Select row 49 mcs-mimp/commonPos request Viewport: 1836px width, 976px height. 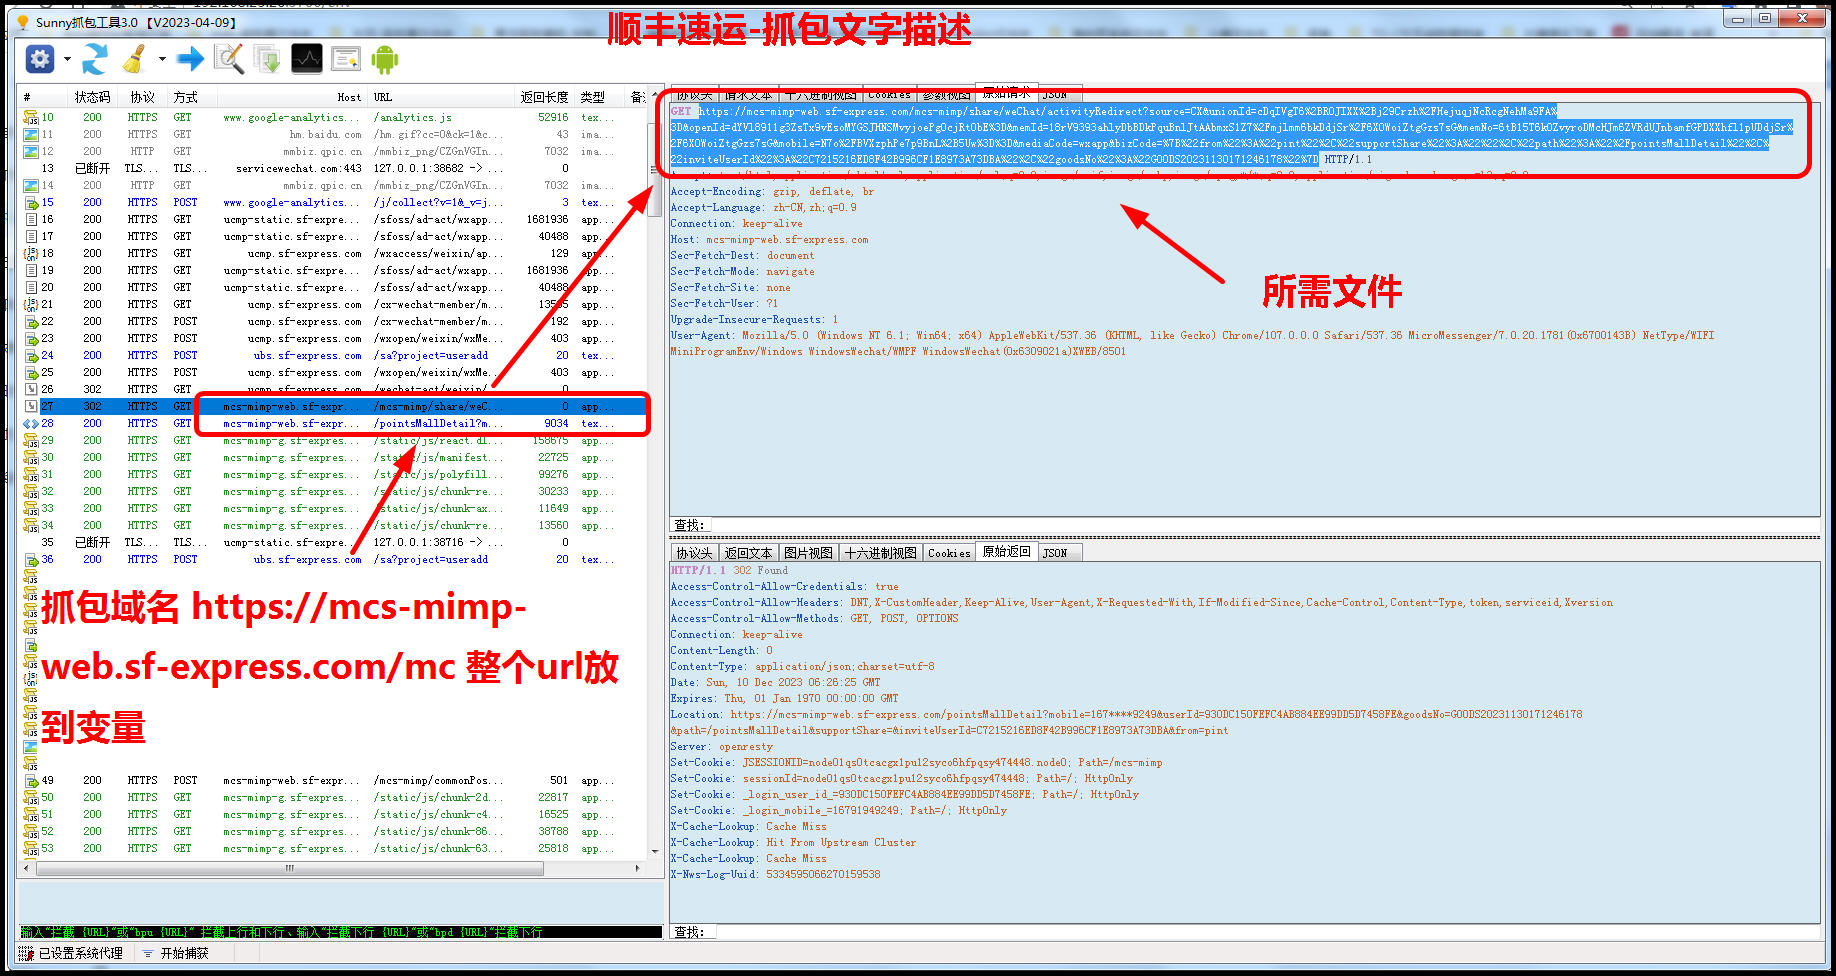click(x=334, y=780)
